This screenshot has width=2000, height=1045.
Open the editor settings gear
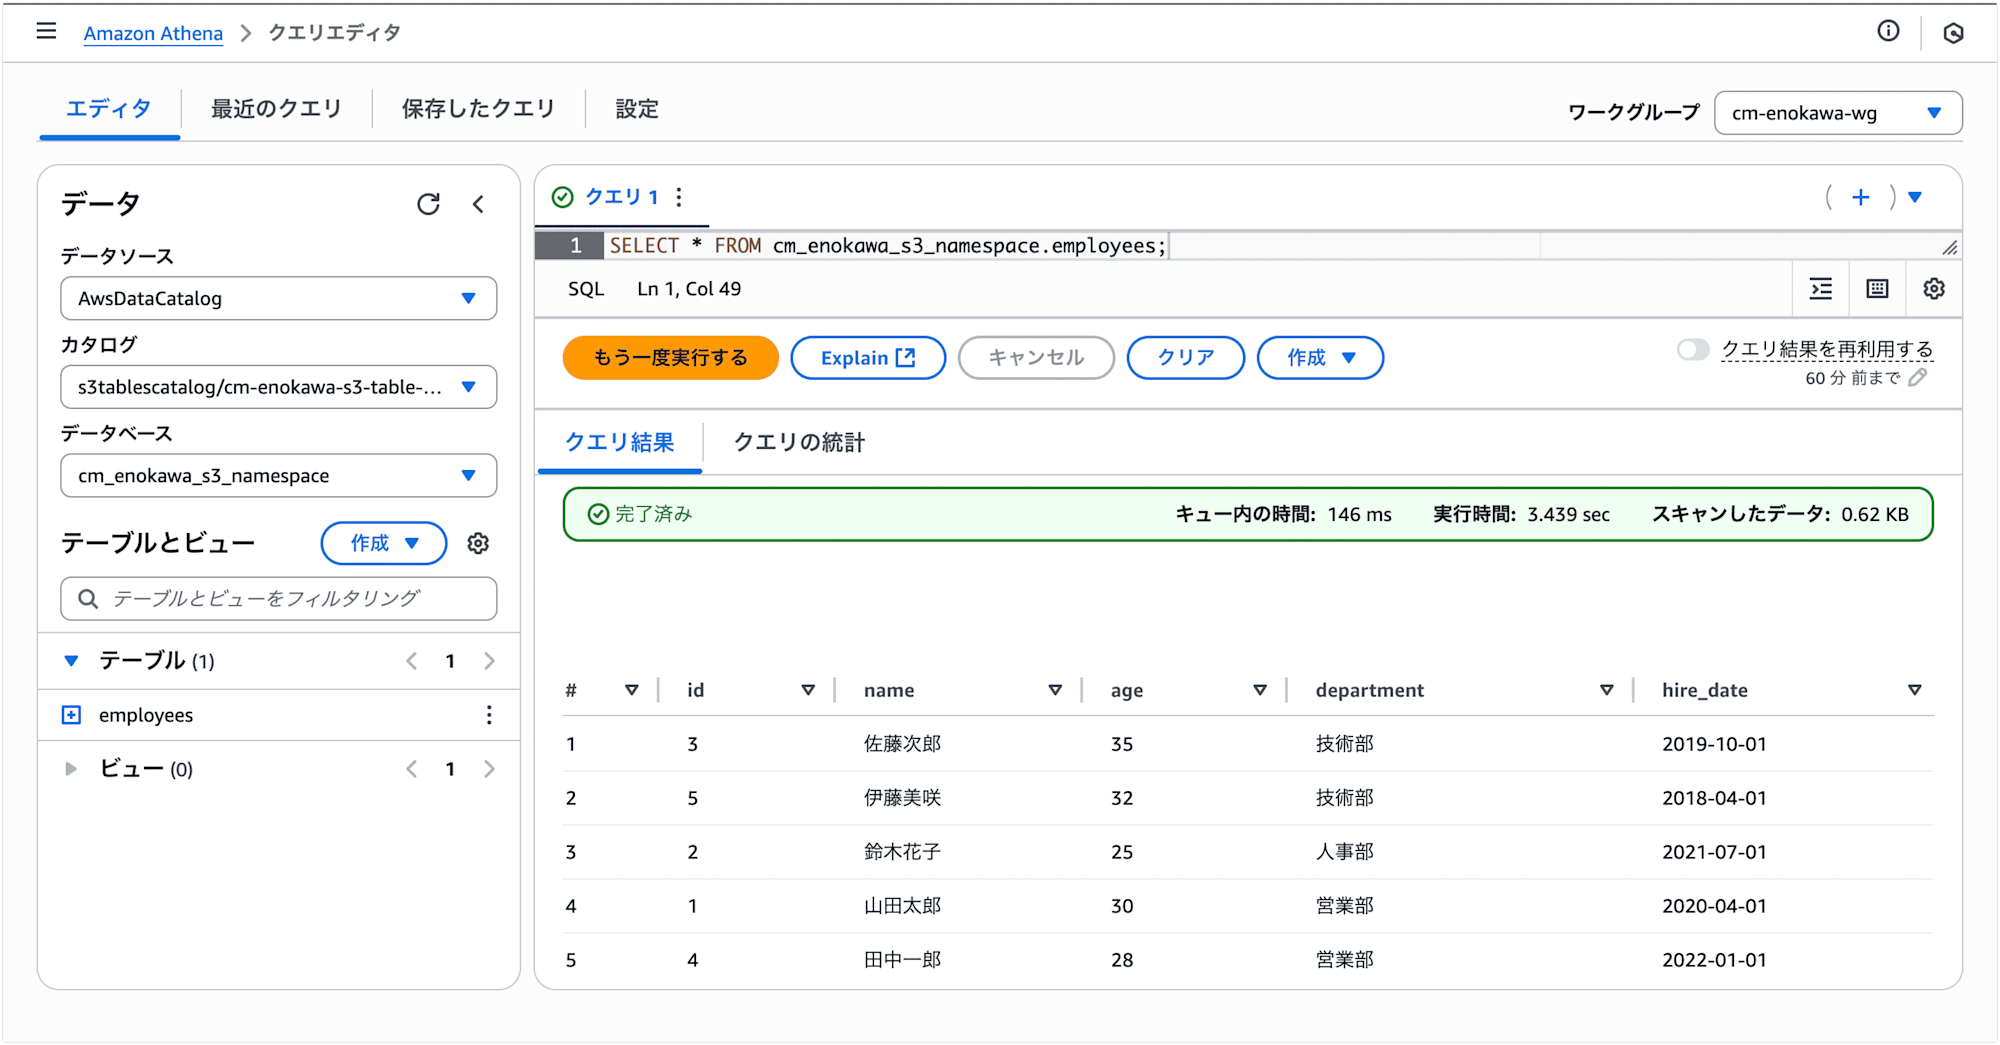pyautogui.click(x=1934, y=289)
